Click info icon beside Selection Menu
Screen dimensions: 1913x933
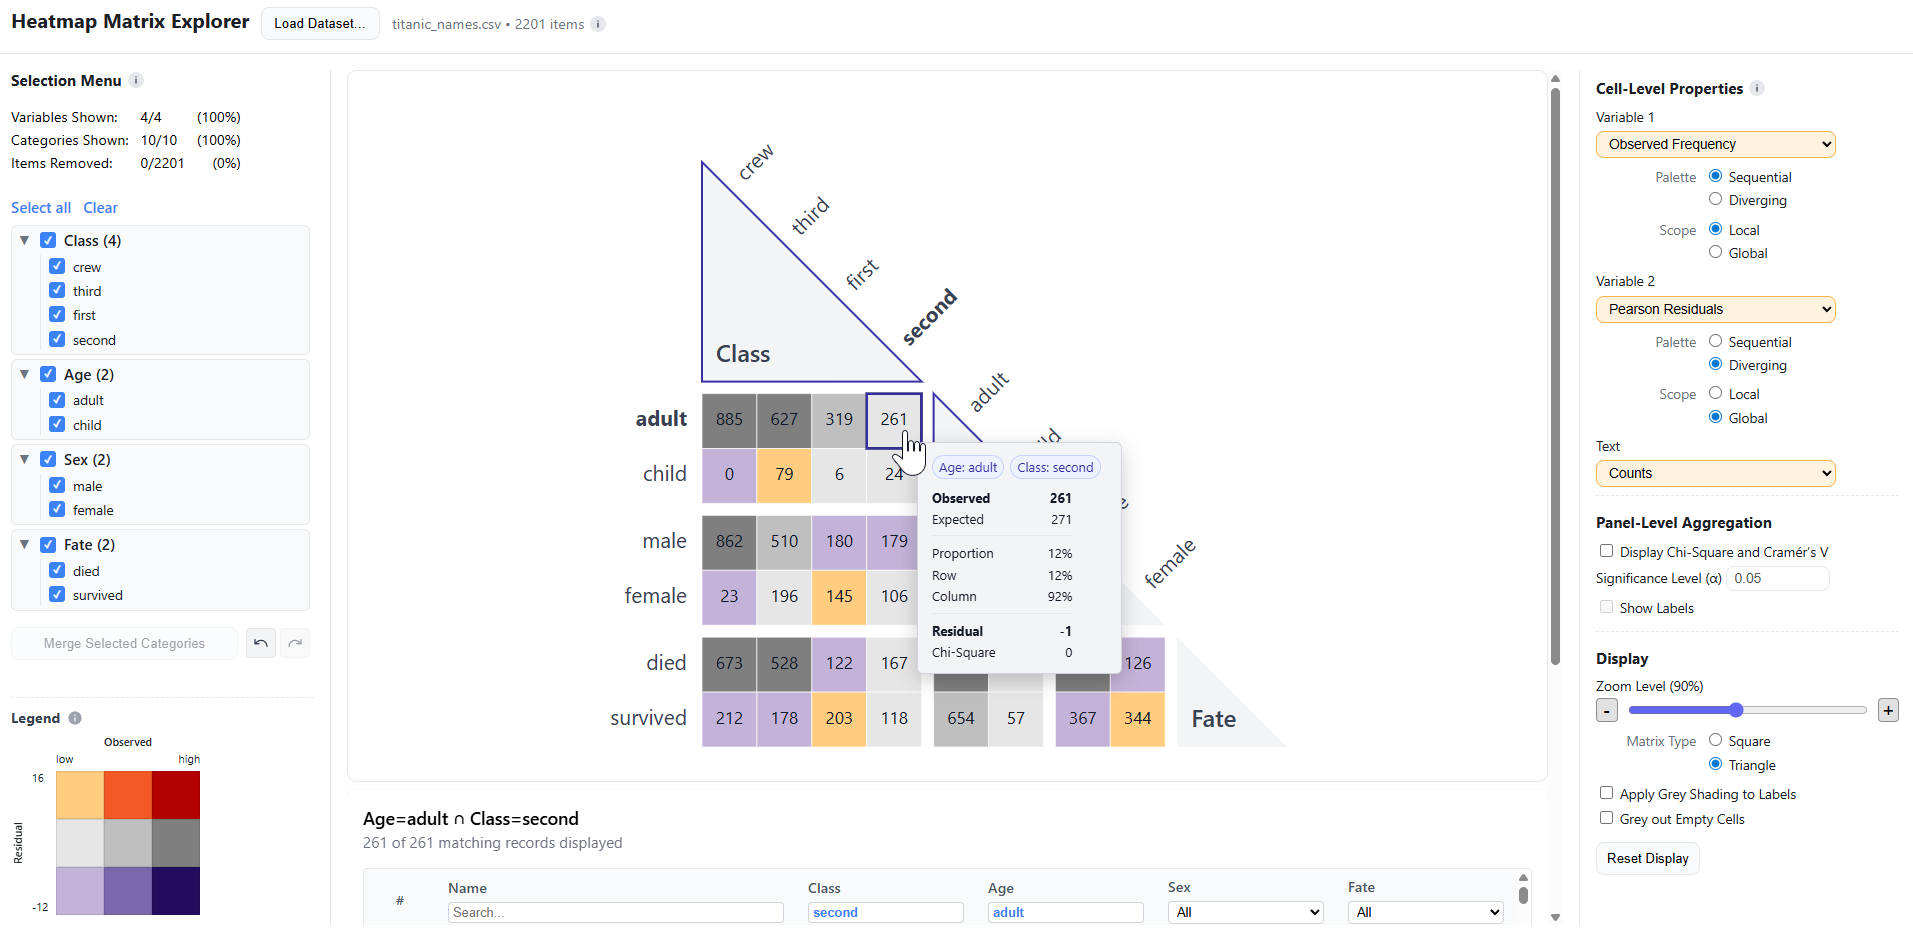tap(136, 80)
